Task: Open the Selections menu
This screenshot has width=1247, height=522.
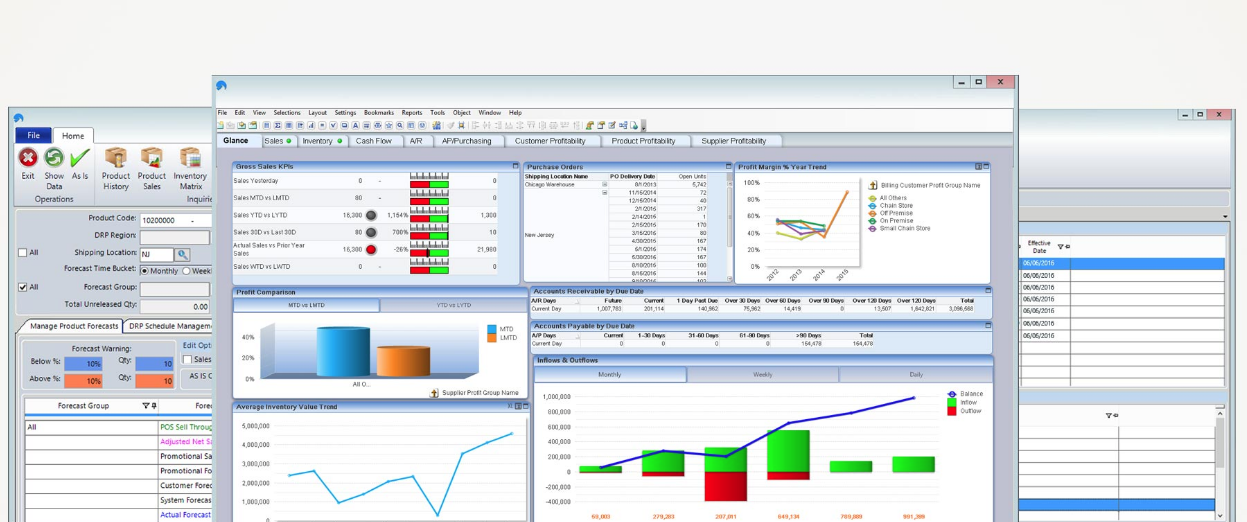Action: pyautogui.click(x=287, y=113)
